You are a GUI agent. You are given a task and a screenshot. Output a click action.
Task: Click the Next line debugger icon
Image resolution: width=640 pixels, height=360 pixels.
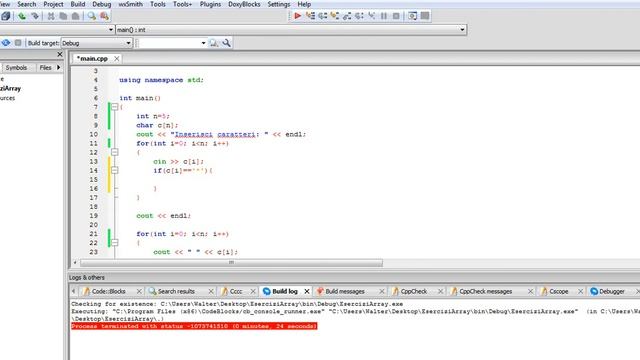click(x=322, y=16)
